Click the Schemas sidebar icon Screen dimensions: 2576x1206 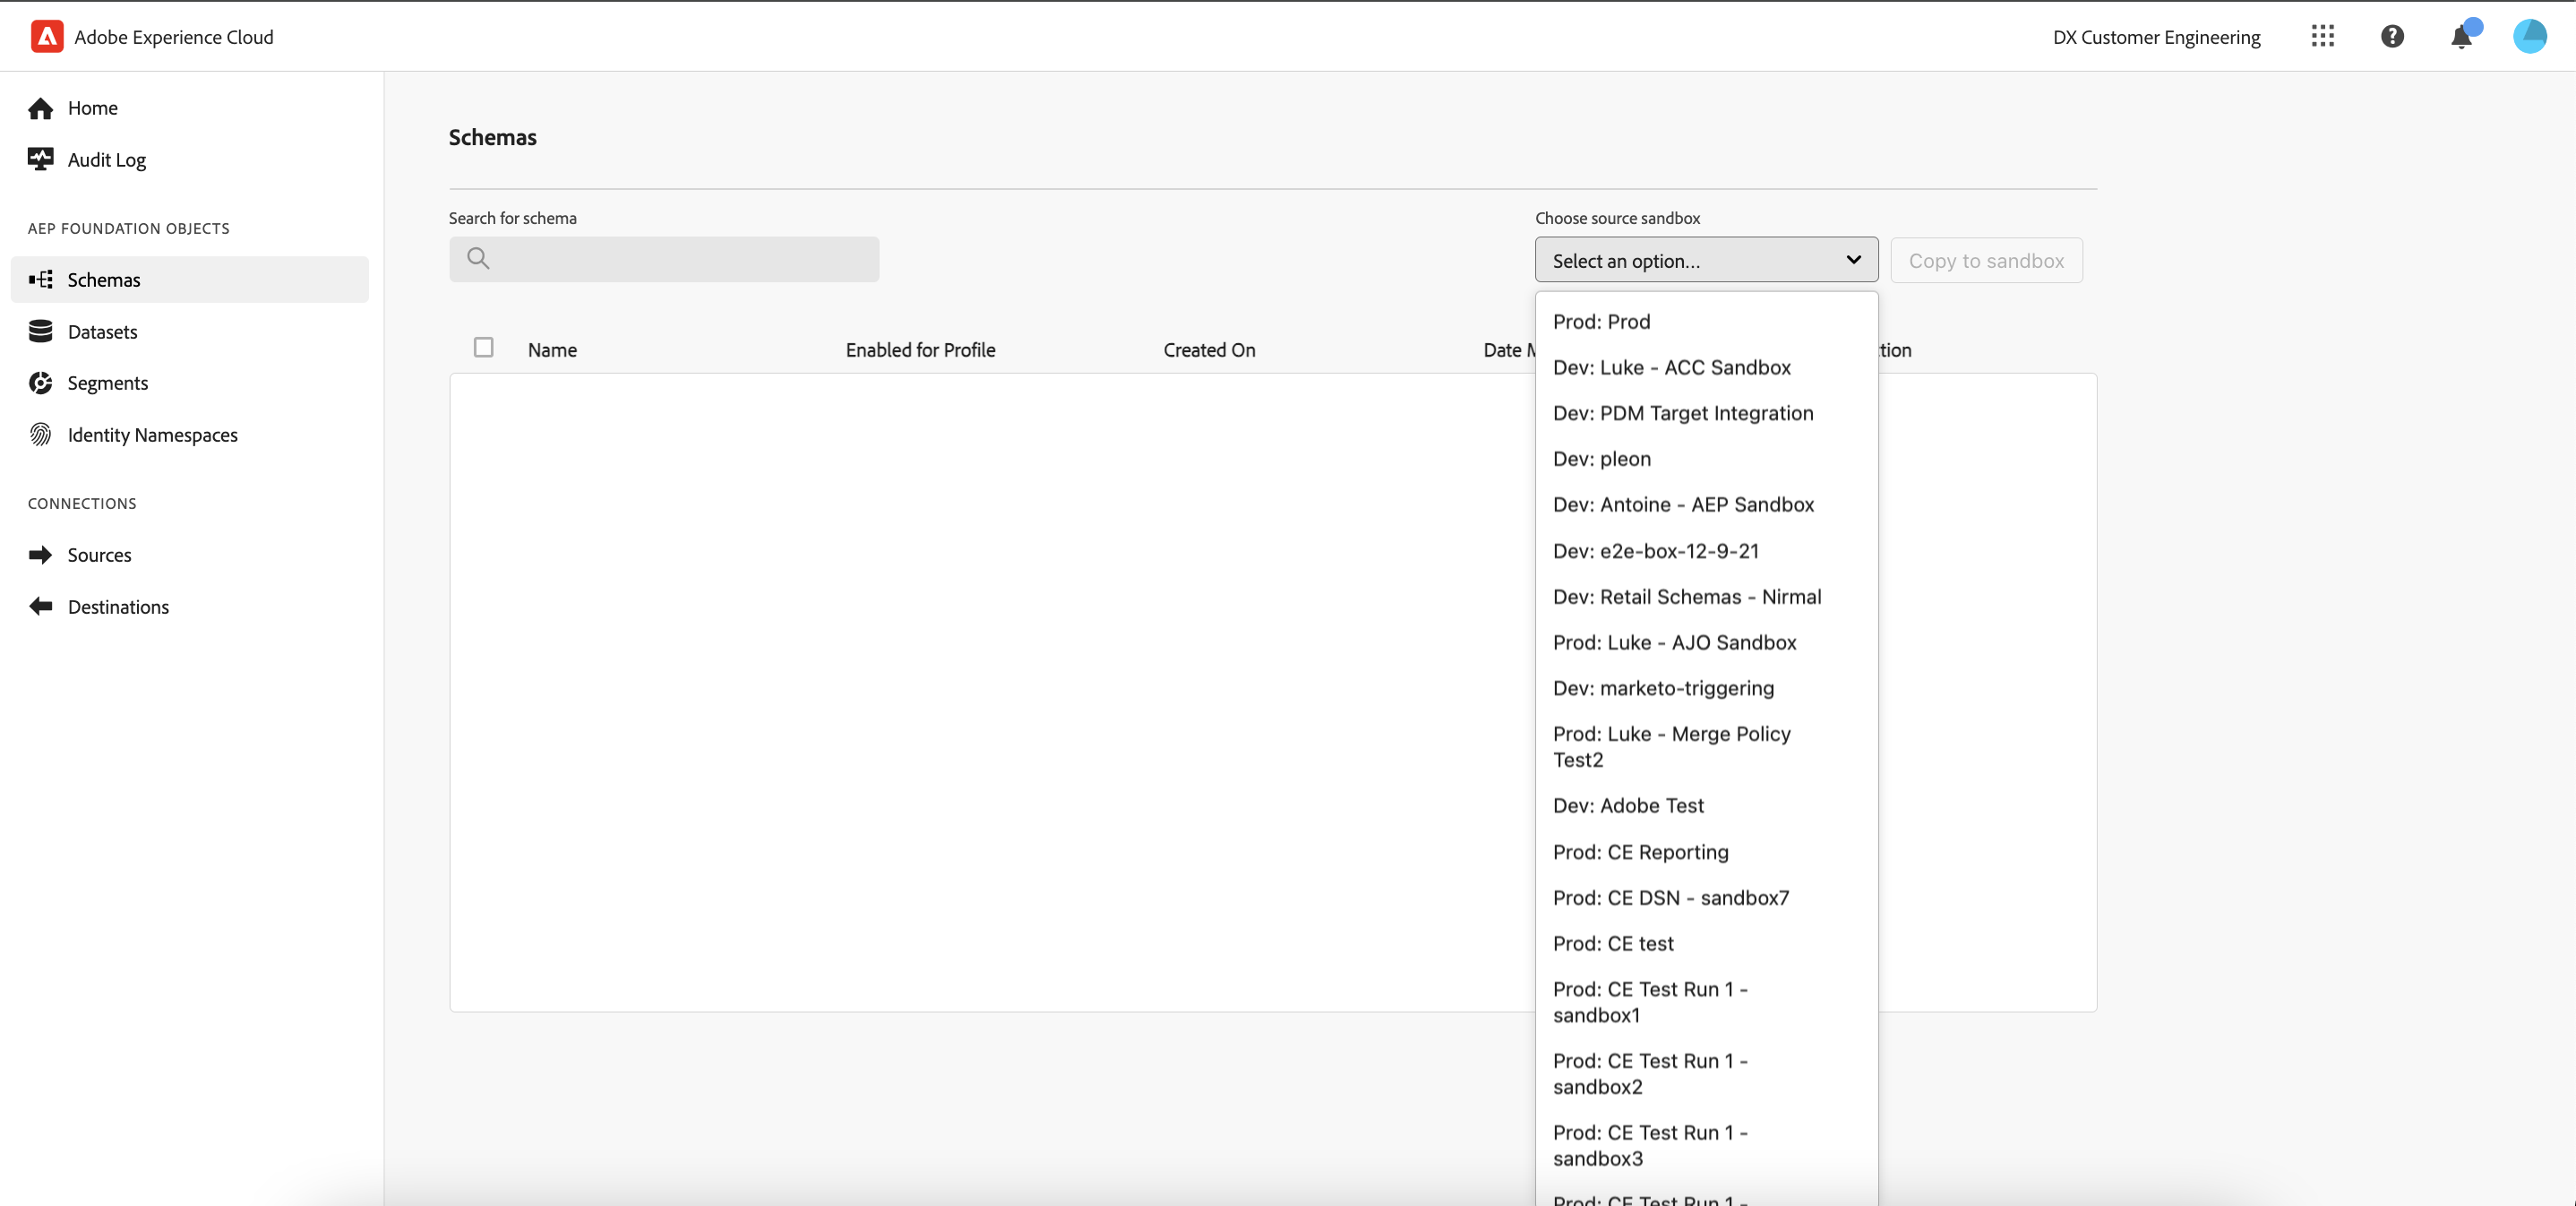pos(41,280)
